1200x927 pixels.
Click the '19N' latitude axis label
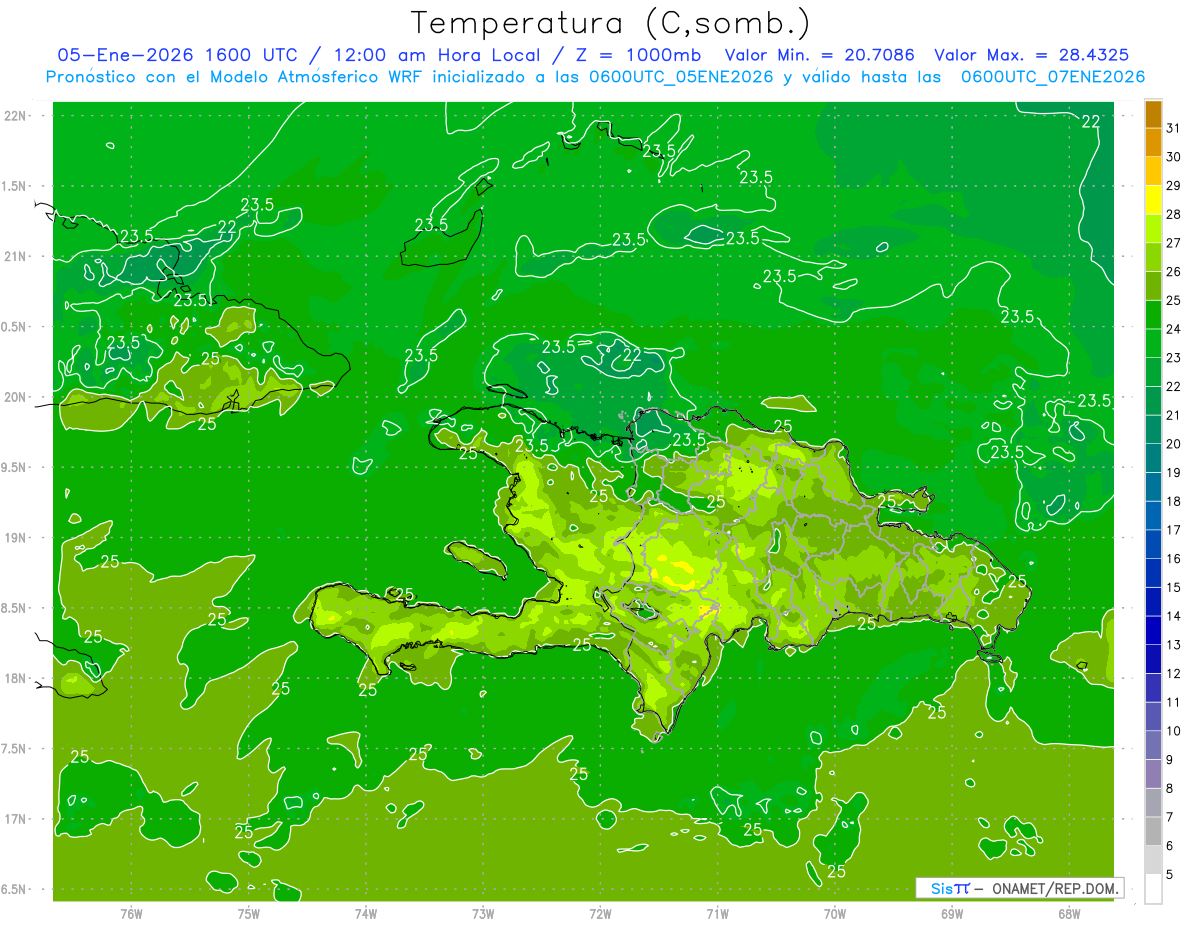click(14, 538)
